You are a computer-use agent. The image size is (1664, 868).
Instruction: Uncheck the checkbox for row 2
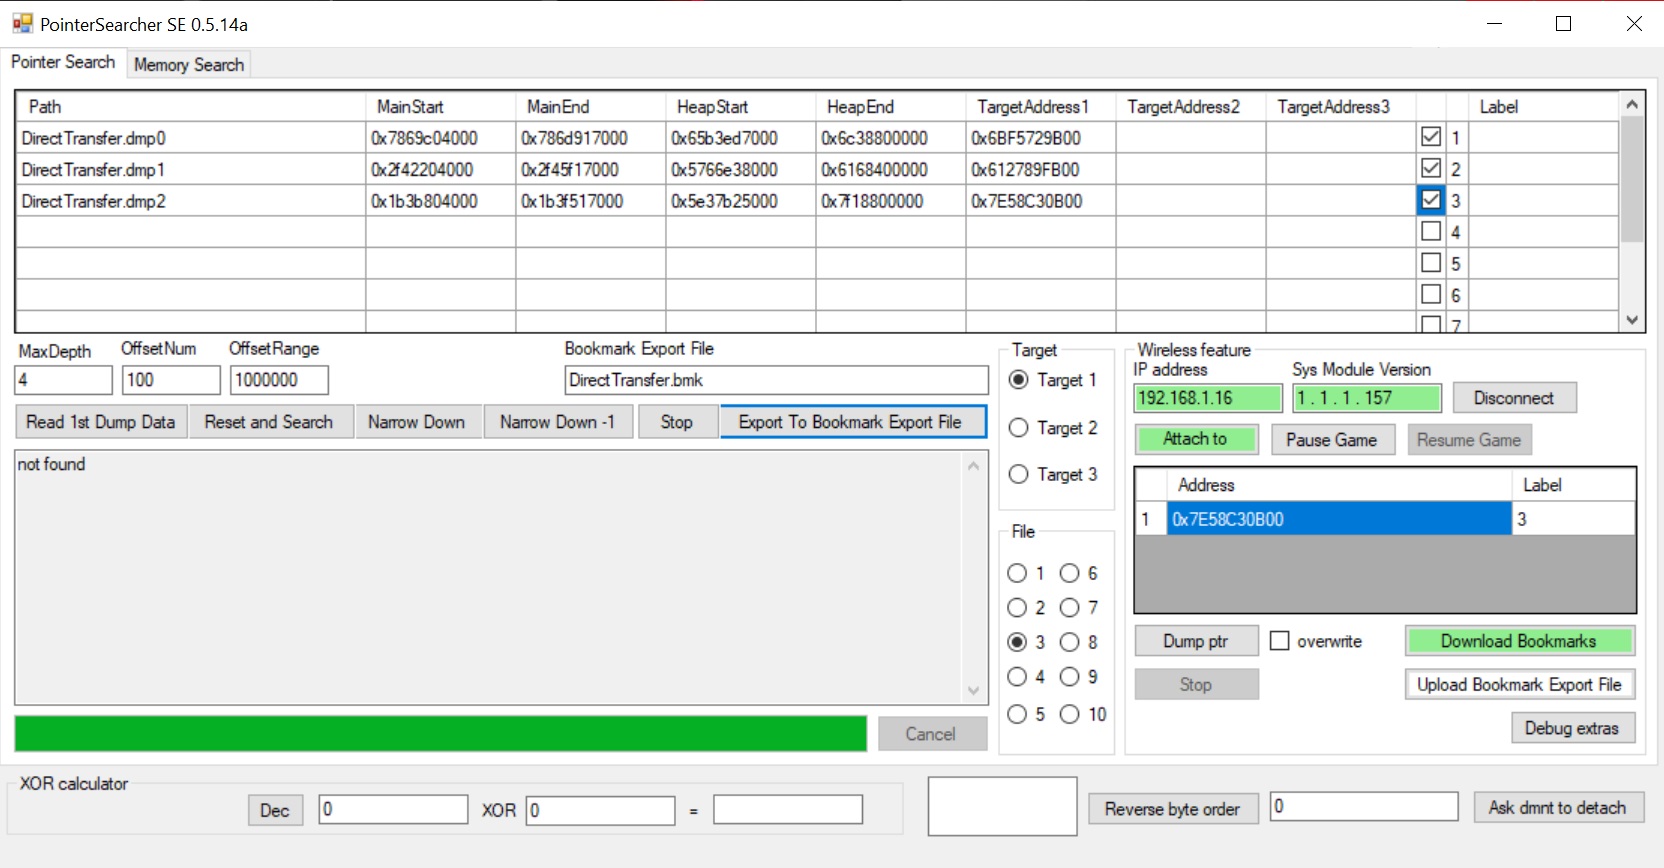(x=1431, y=168)
